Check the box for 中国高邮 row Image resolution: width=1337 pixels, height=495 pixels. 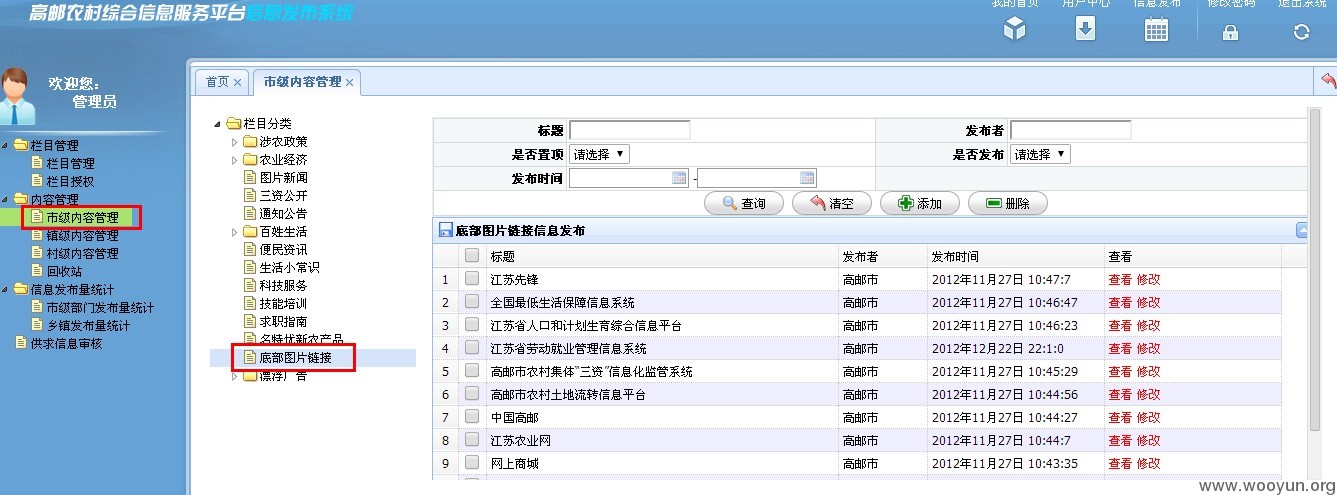coord(472,417)
